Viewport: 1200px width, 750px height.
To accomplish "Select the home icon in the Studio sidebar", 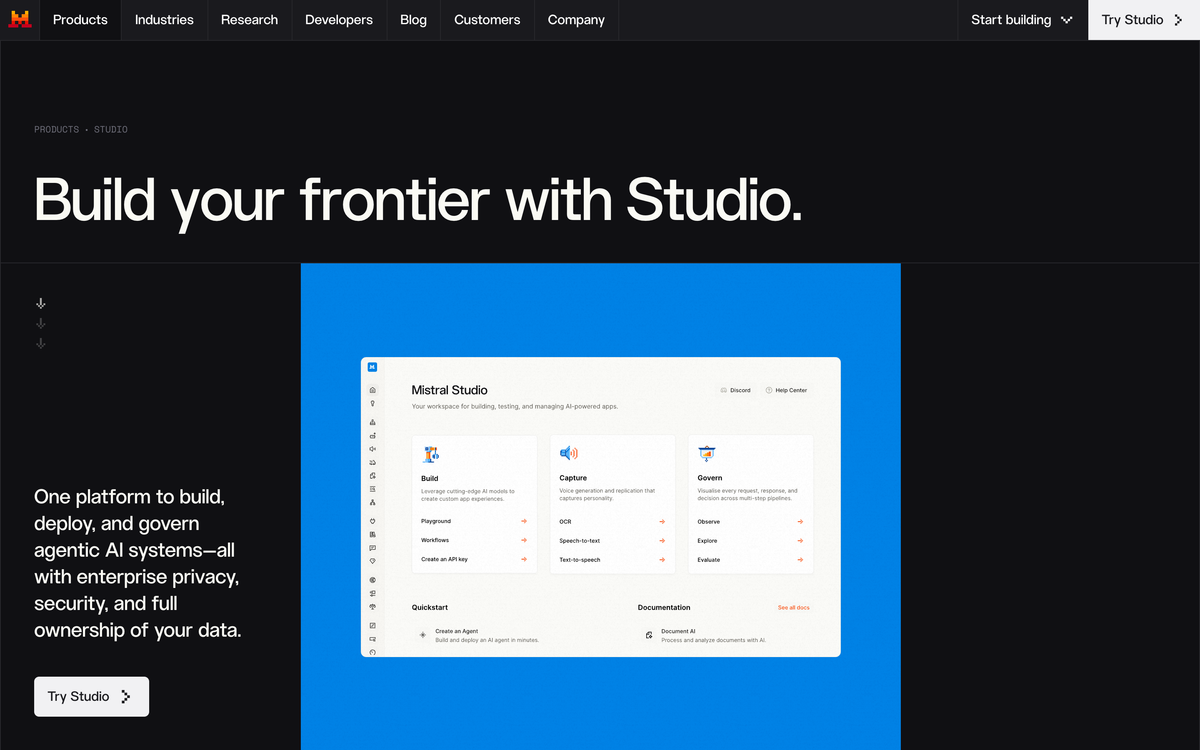I will (373, 390).
